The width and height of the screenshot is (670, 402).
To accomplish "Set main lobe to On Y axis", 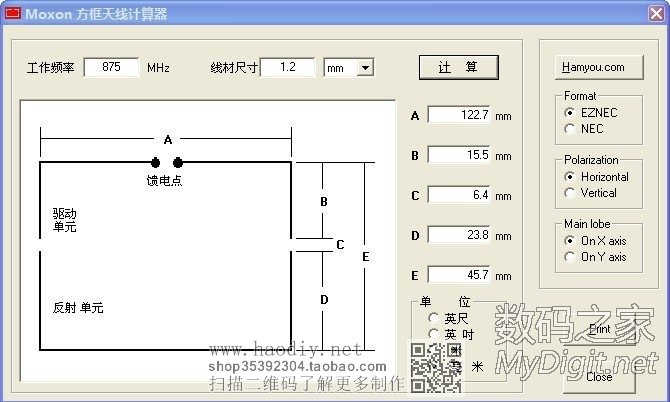I will 570,257.
